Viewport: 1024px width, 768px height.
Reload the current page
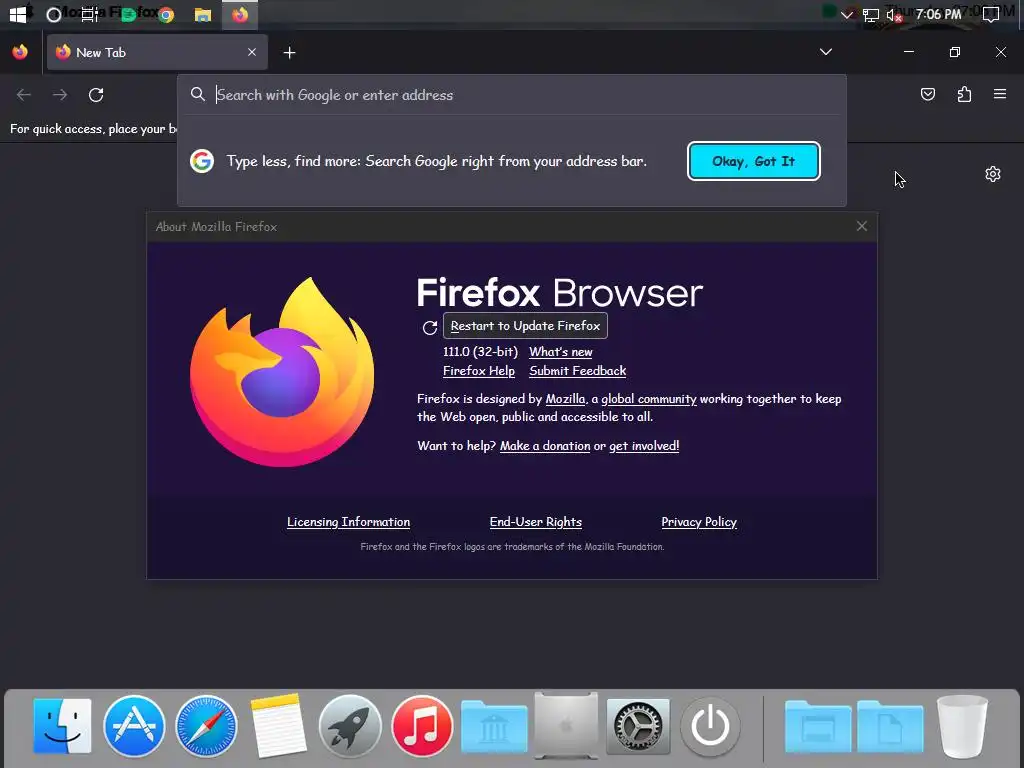tap(96, 95)
